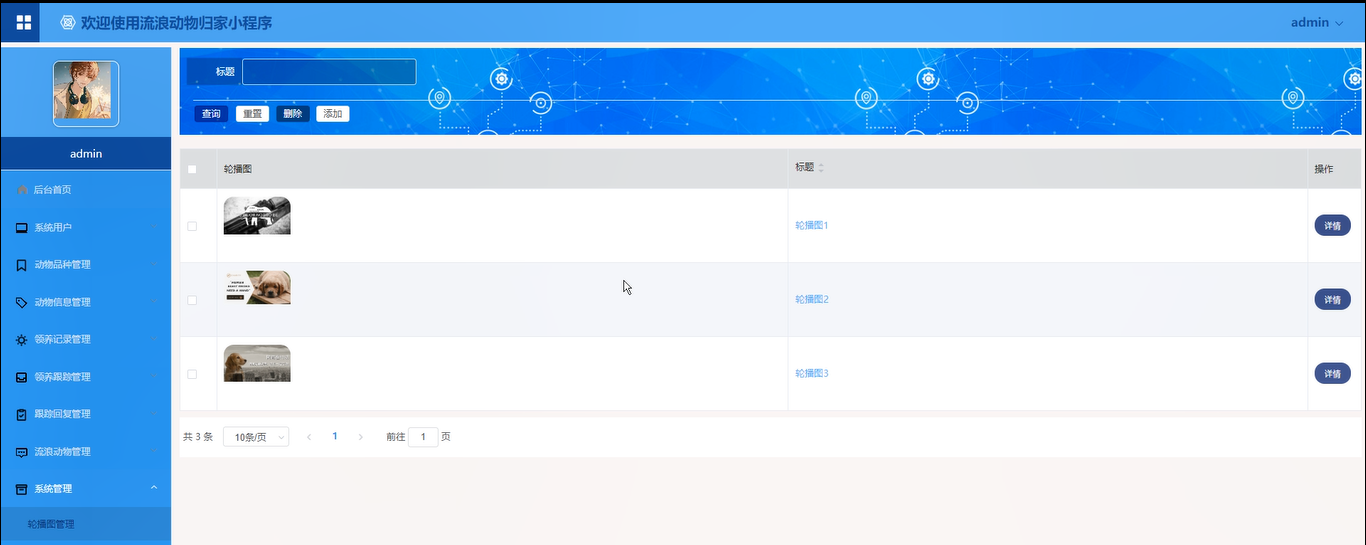1366x545 pixels.
Task: Click the 轮播图3 dog thumbnail
Action: tap(257, 364)
